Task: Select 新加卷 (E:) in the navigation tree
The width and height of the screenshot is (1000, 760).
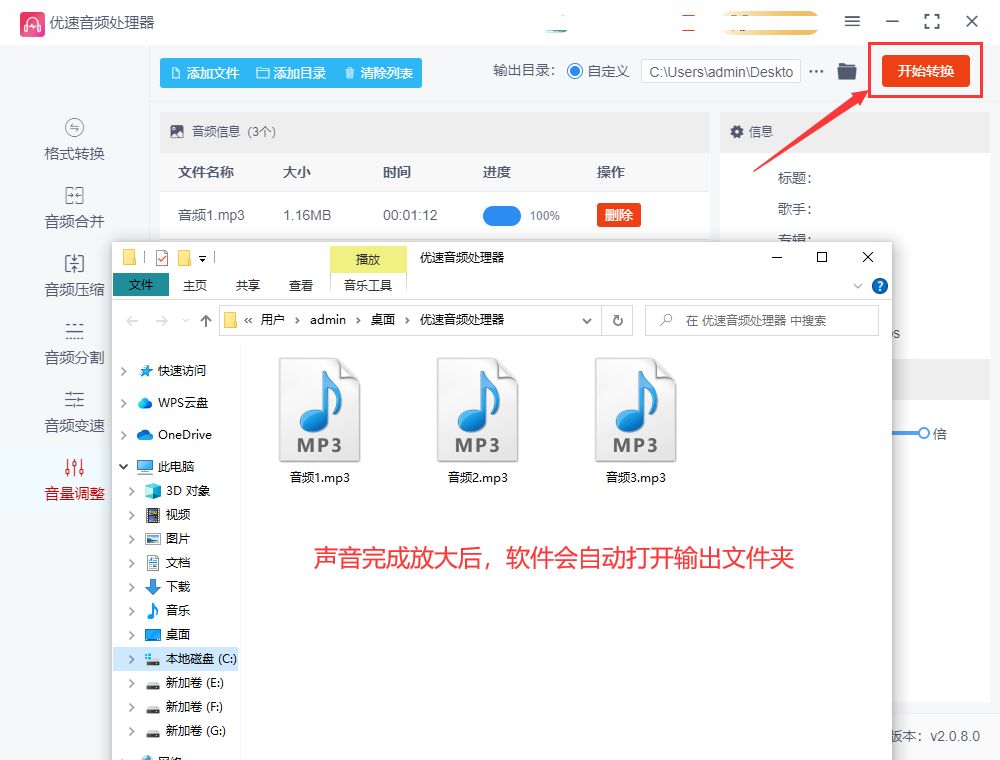Action: pos(194,683)
